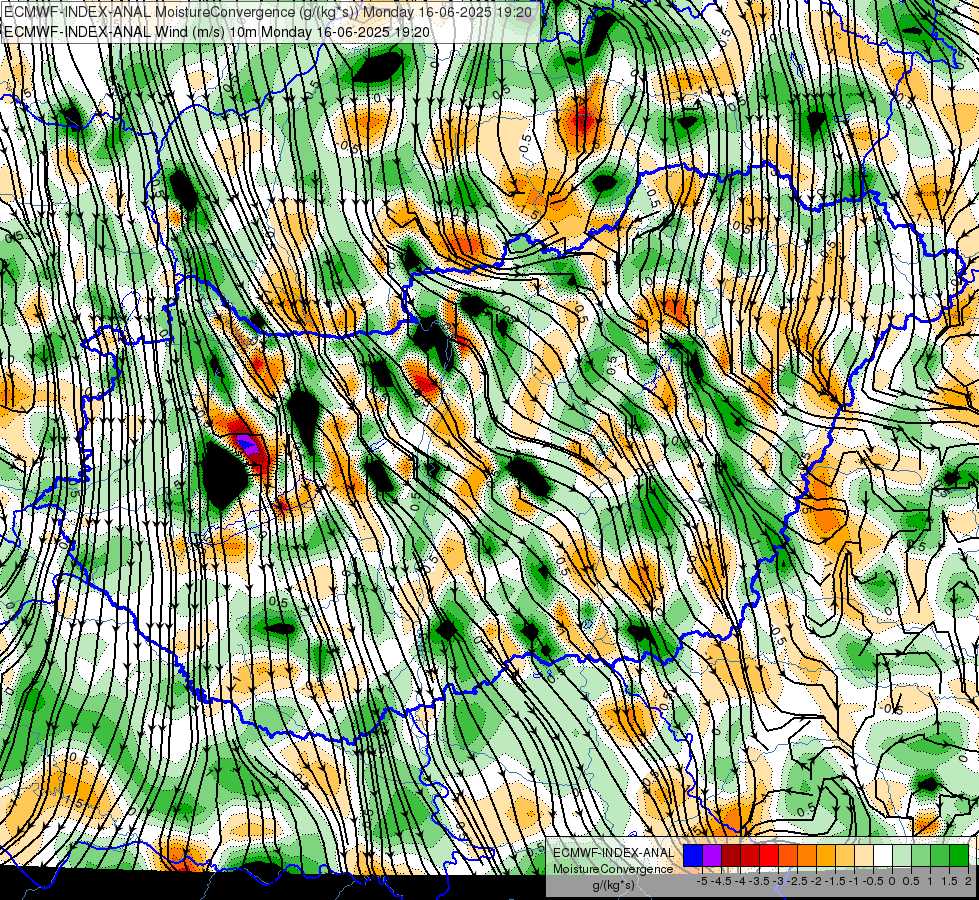Select the pale peach swatch between -1 and -0.5
This screenshot has height=900, width=979.
pyautogui.click(x=864, y=856)
